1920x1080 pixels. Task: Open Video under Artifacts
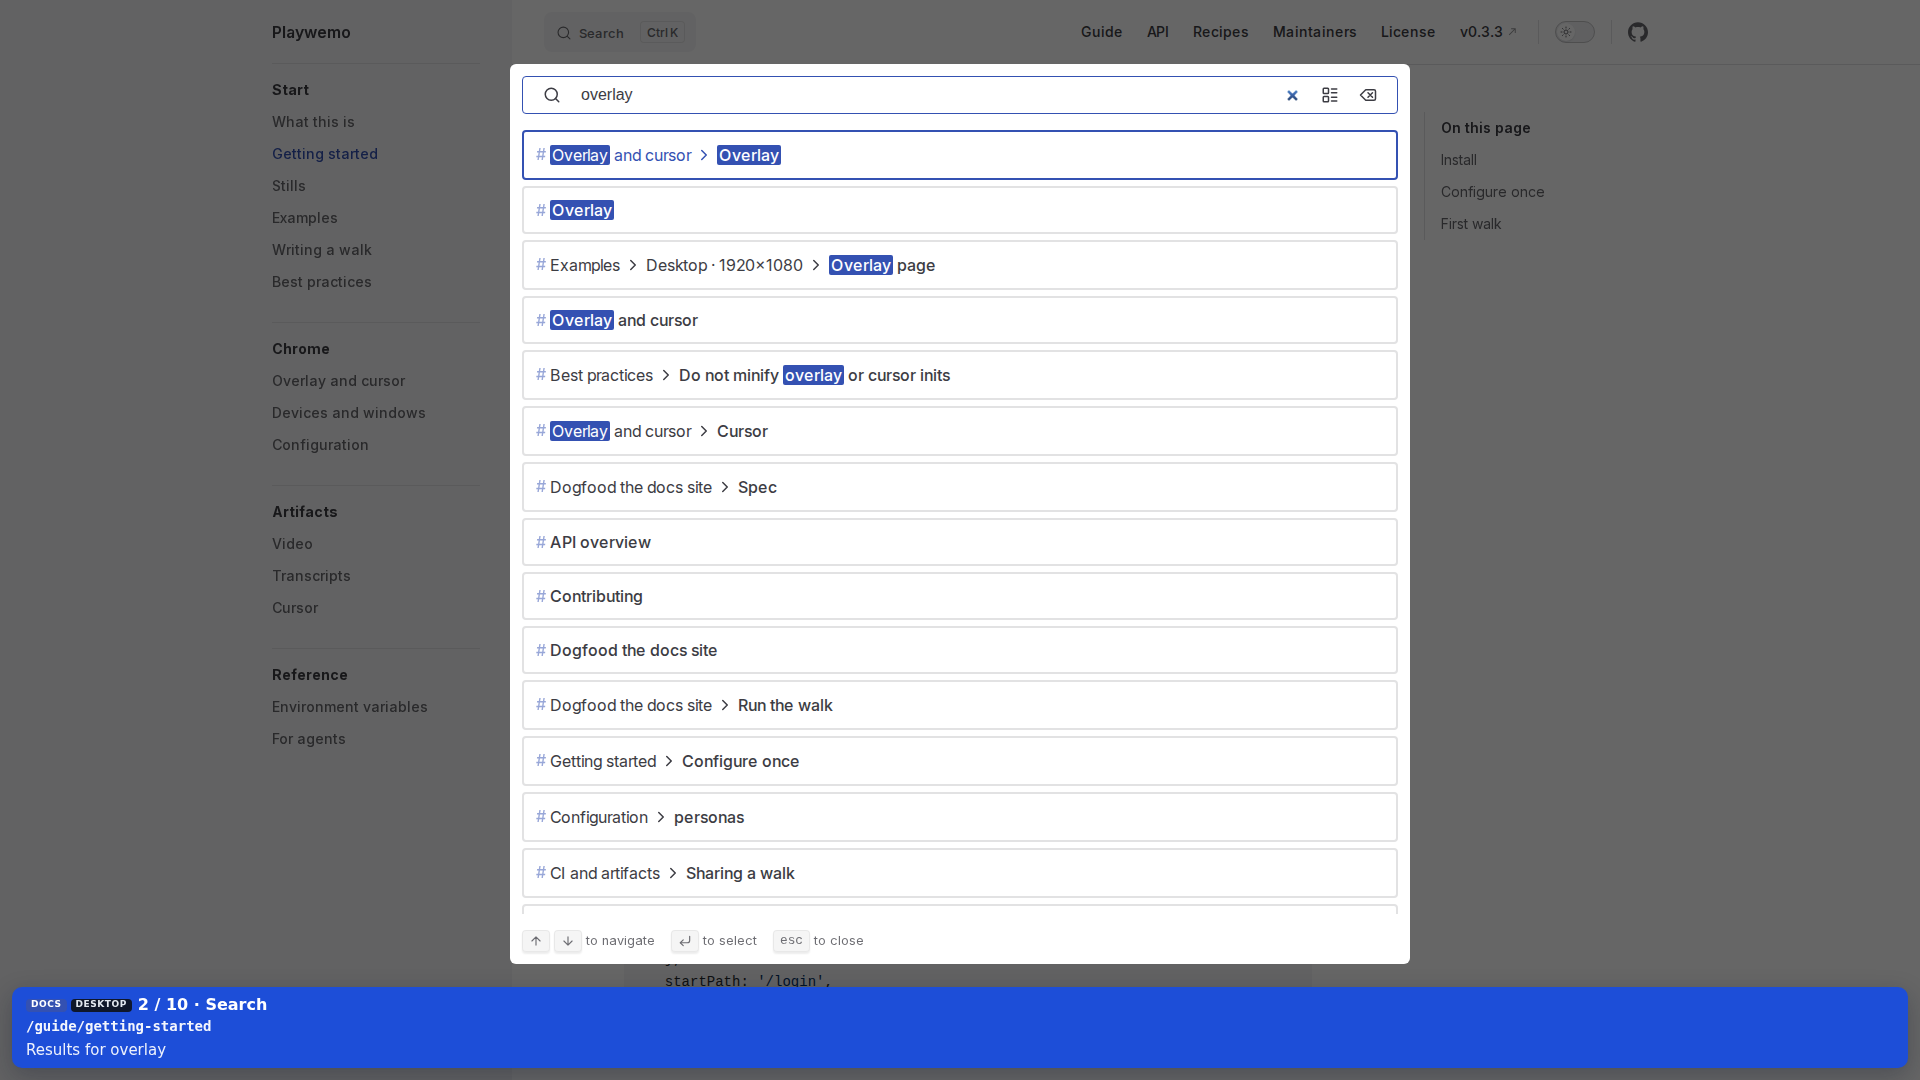(292, 544)
